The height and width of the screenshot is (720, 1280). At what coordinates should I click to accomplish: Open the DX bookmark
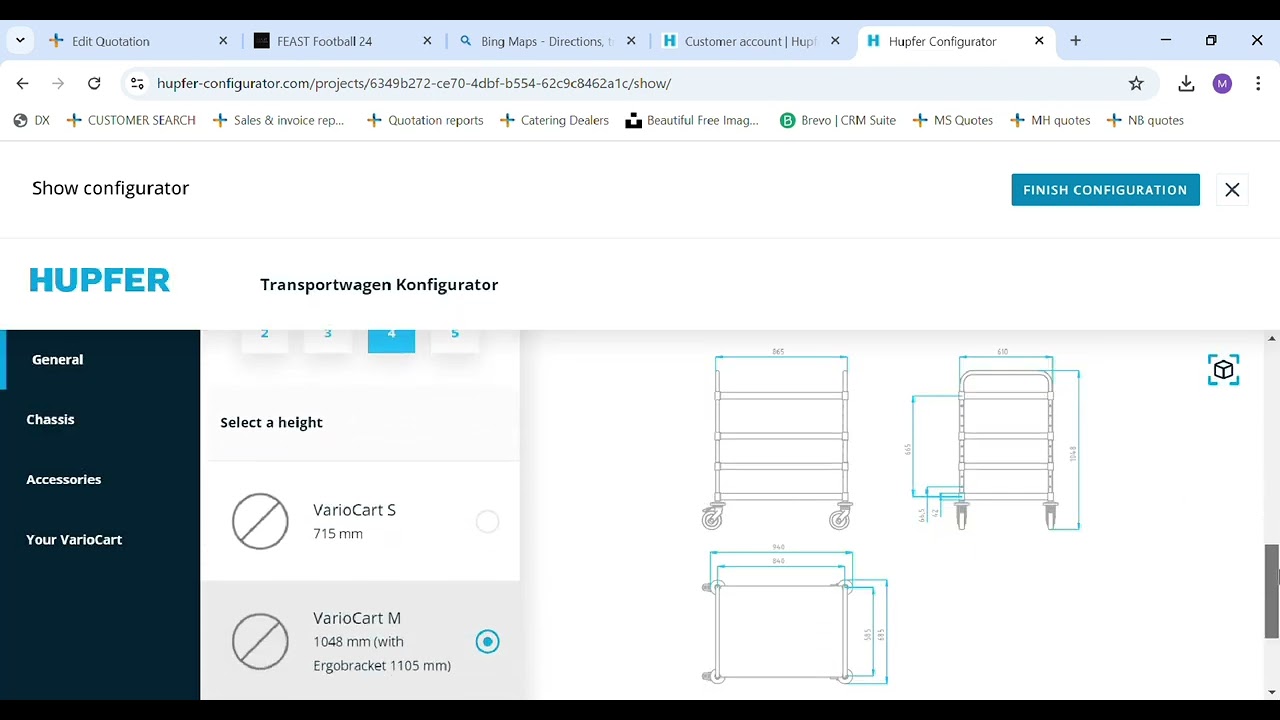pos(31,120)
